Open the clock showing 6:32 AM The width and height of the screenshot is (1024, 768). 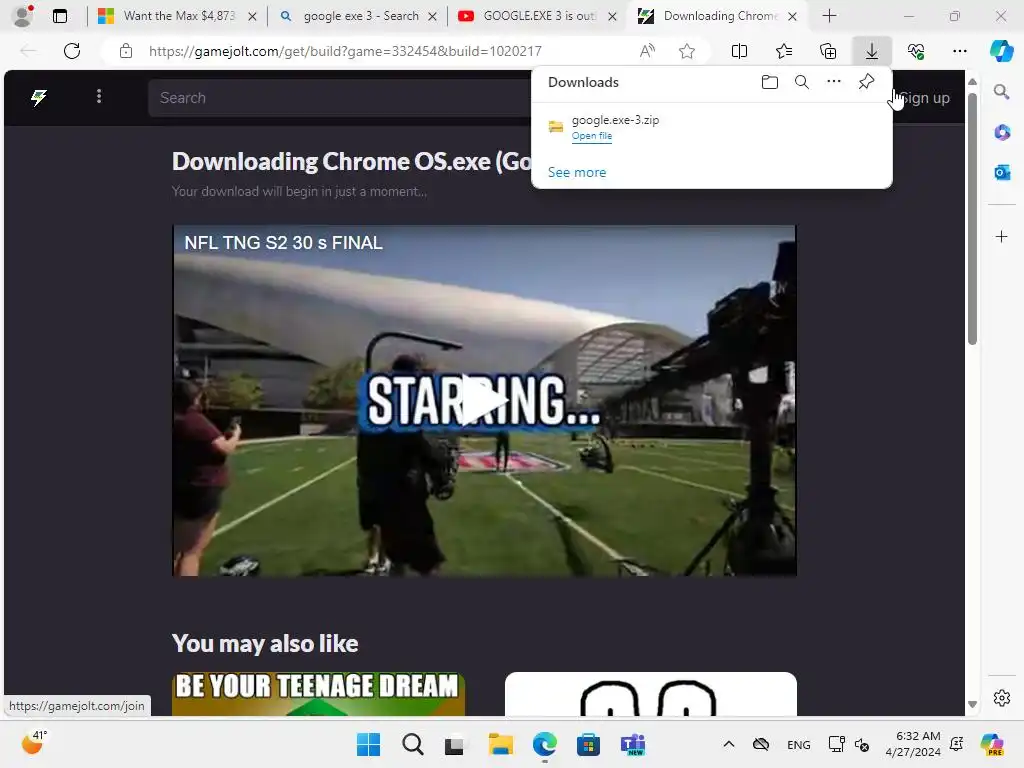(913, 744)
